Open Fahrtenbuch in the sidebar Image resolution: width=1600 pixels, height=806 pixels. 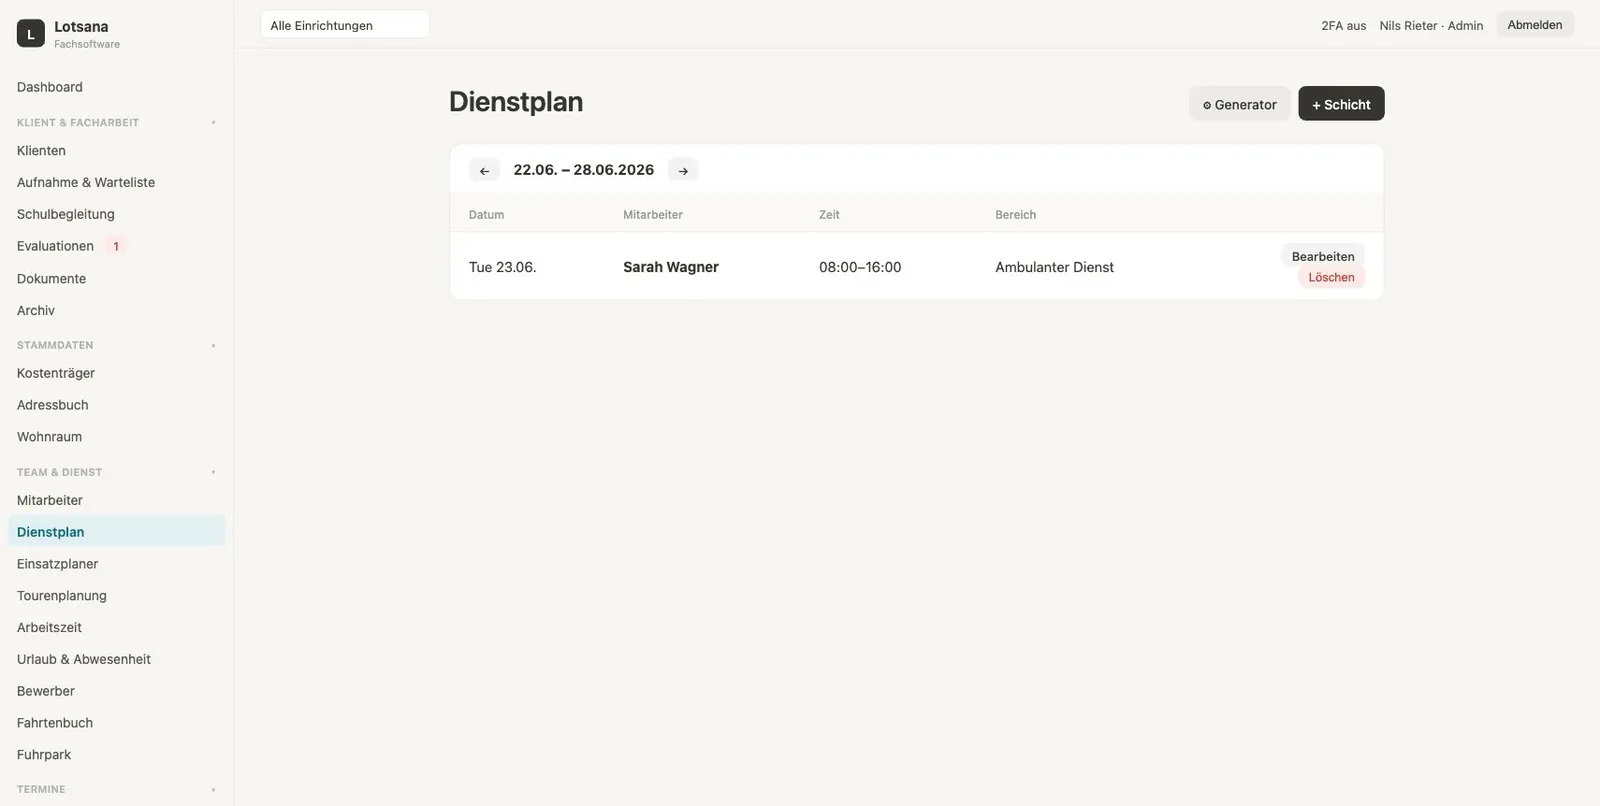(x=117, y=723)
